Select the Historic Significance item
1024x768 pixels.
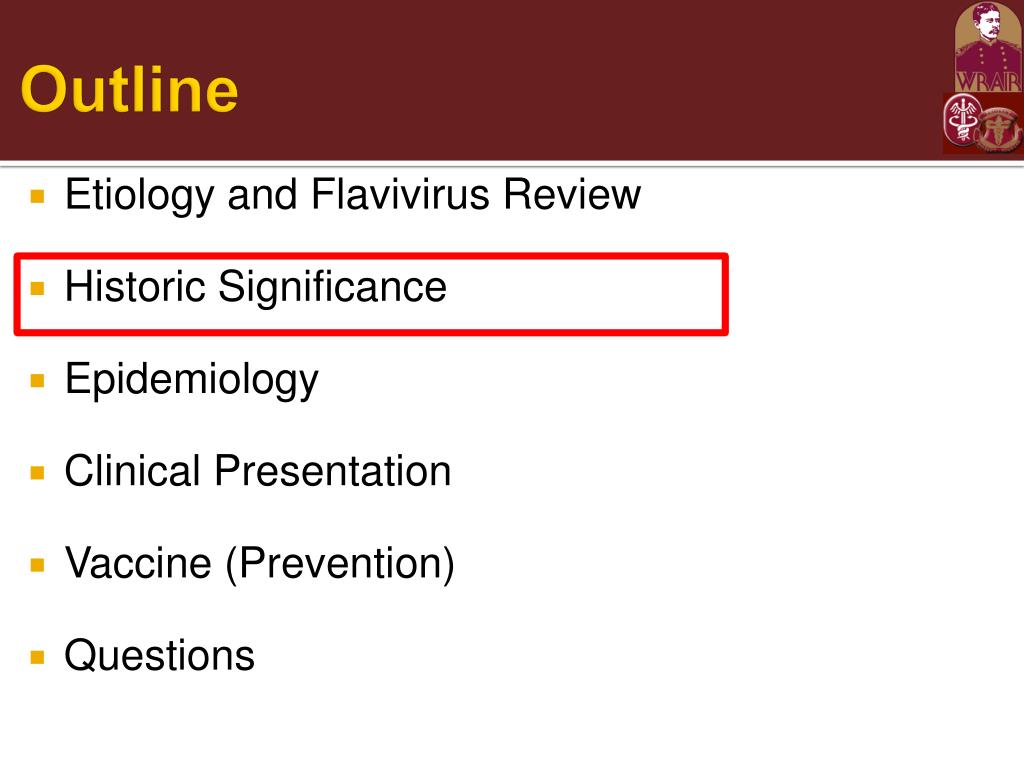click(255, 287)
